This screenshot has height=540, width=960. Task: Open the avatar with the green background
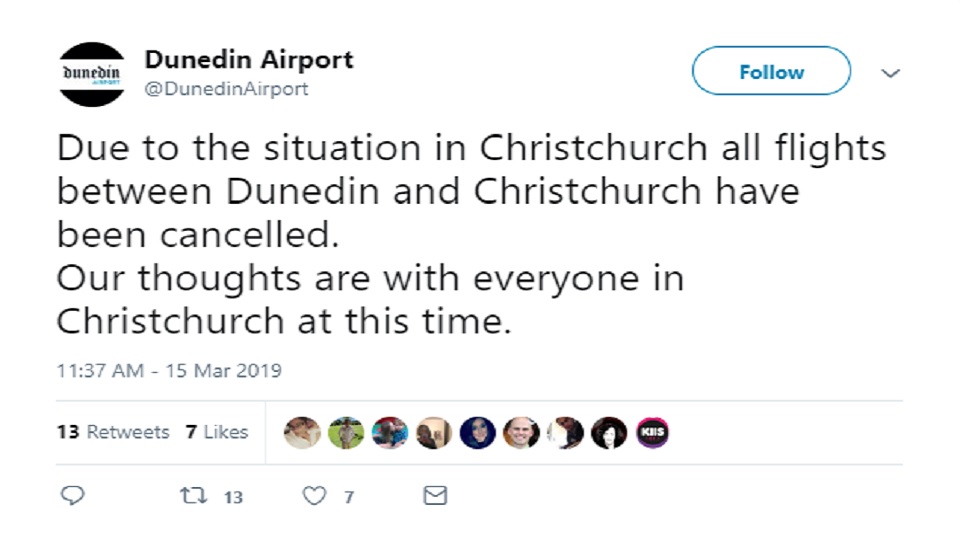point(346,432)
